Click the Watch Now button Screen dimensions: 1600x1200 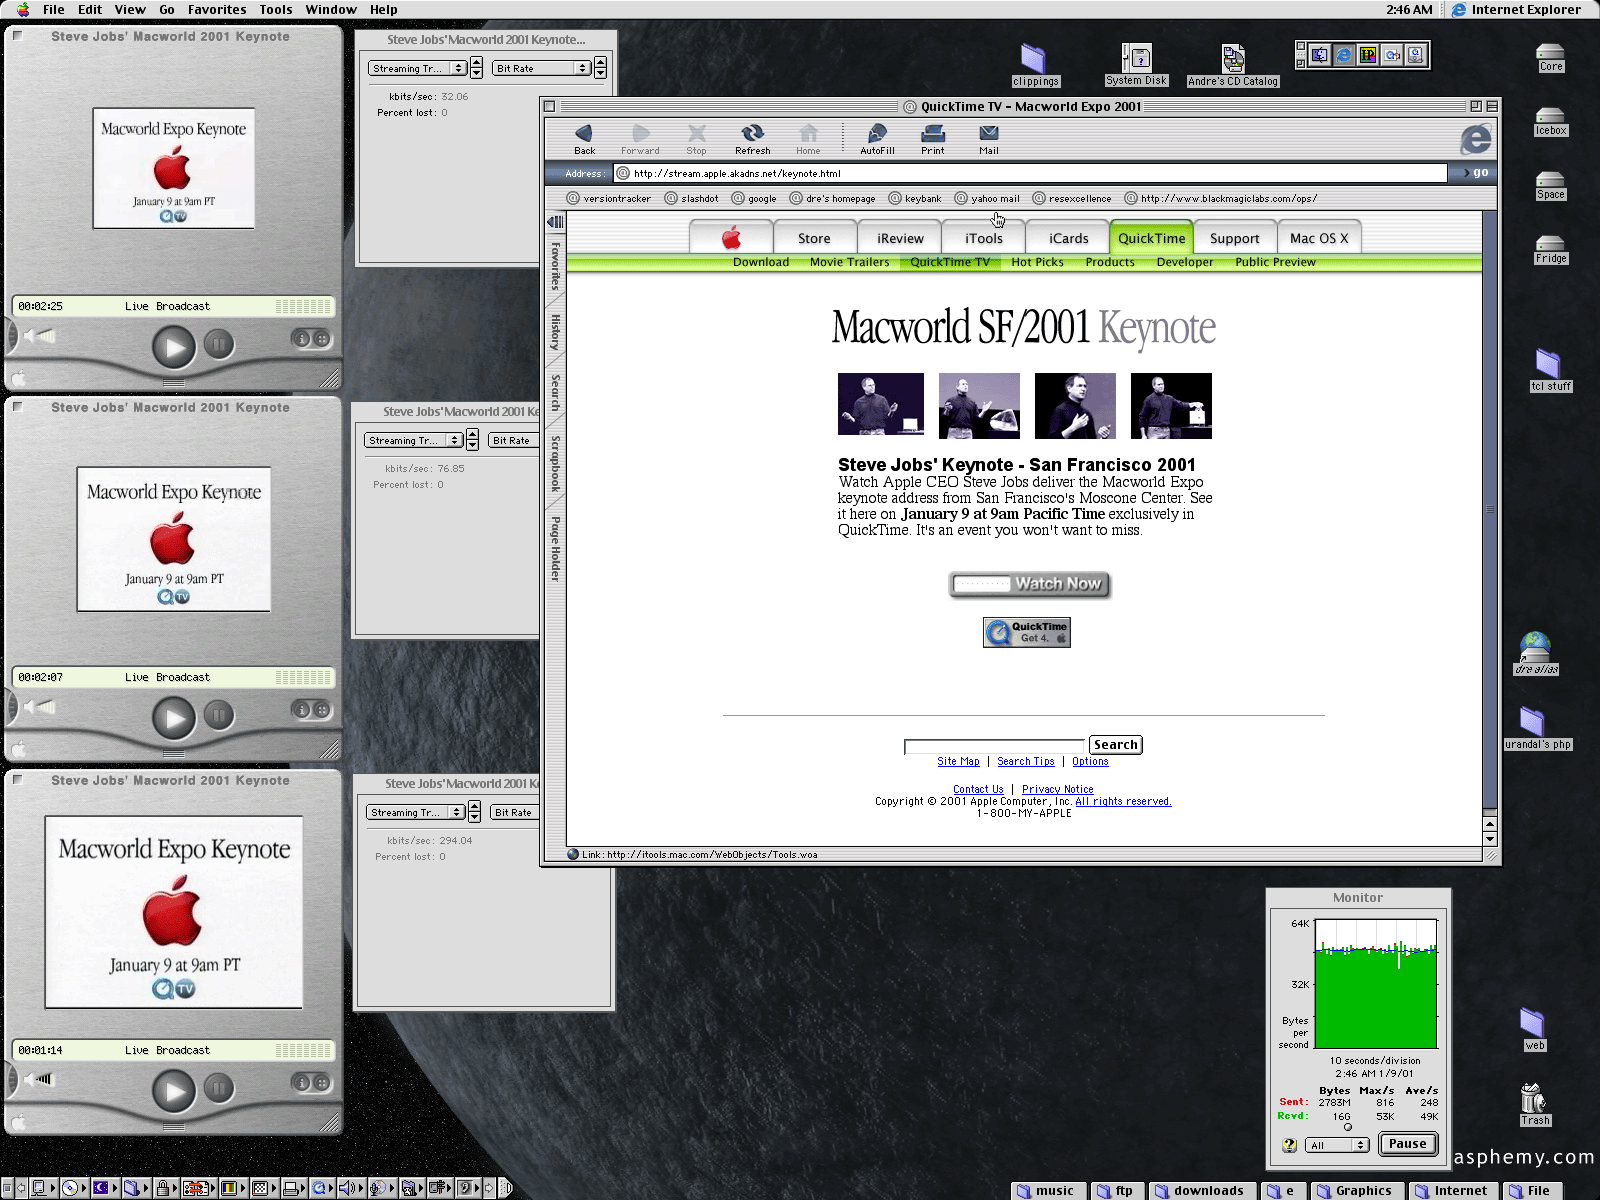1029,584
